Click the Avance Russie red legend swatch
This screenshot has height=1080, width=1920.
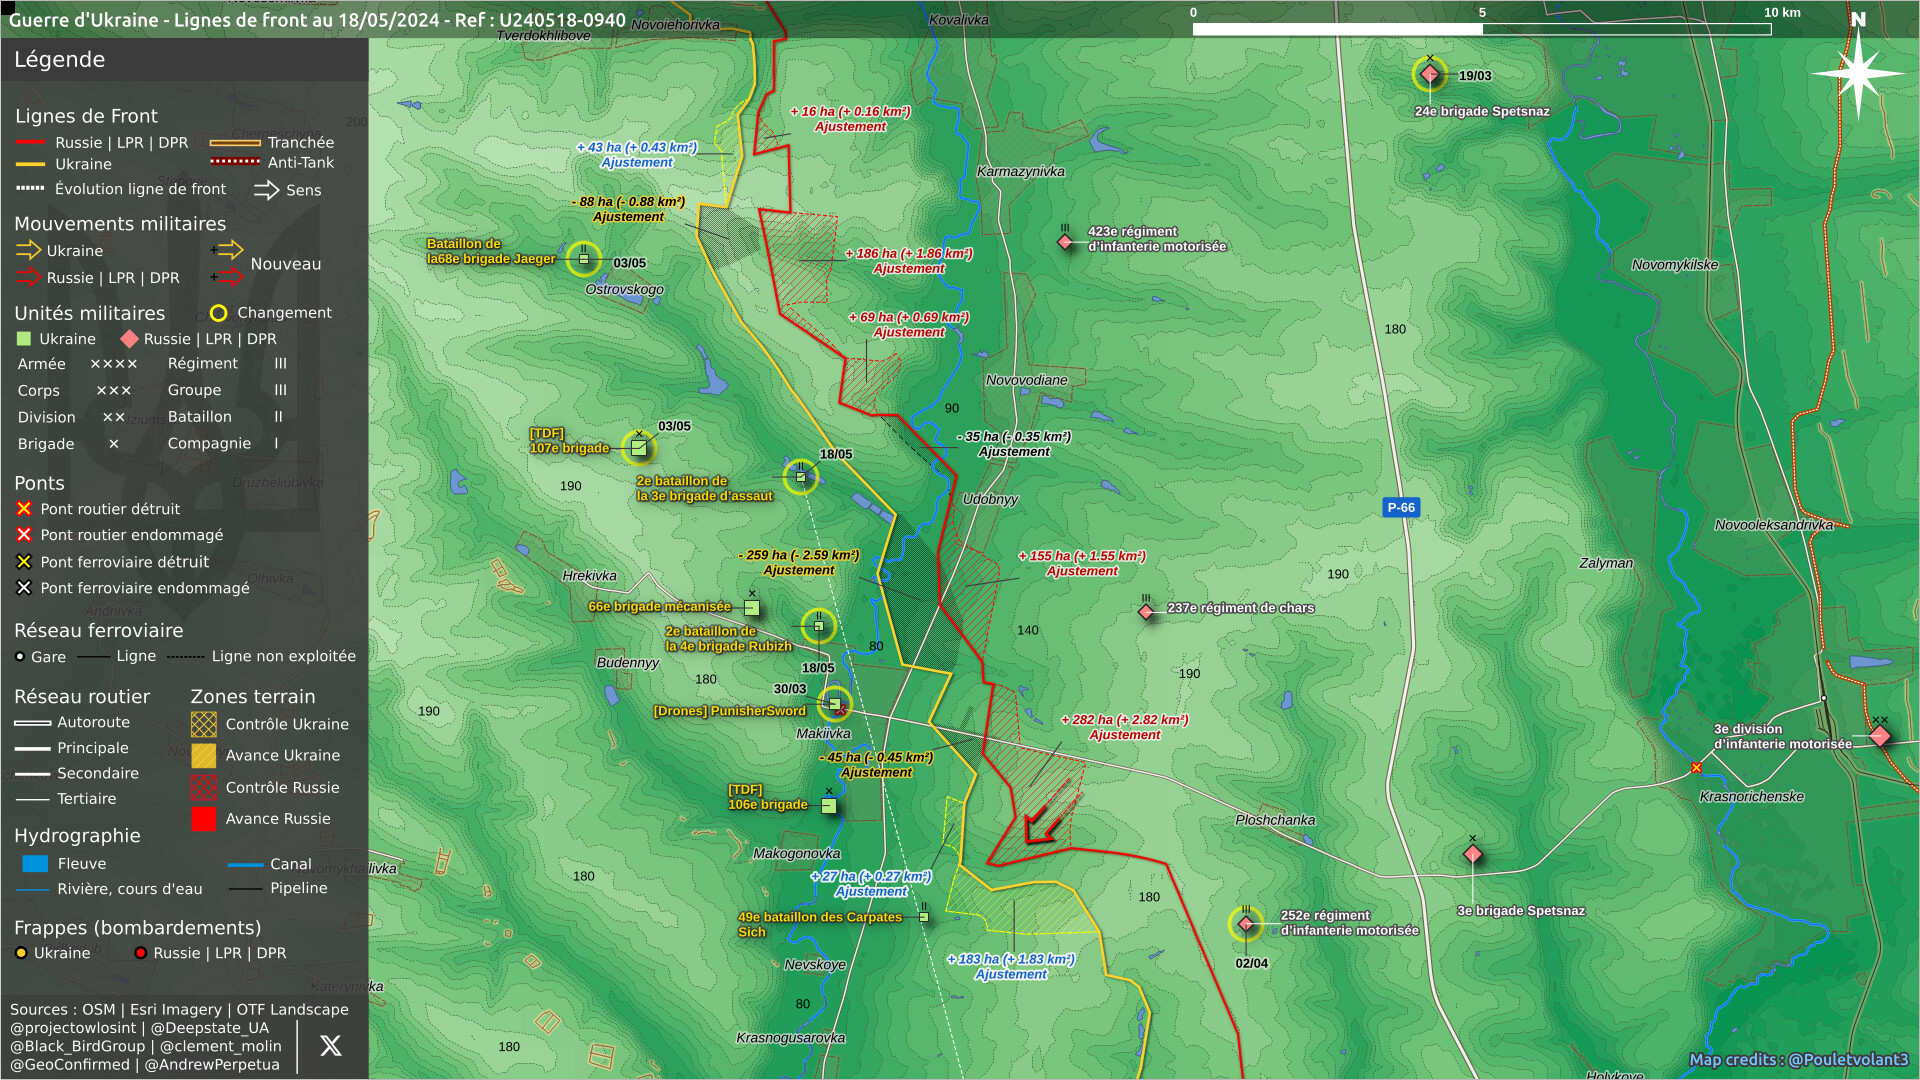(x=203, y=819)
